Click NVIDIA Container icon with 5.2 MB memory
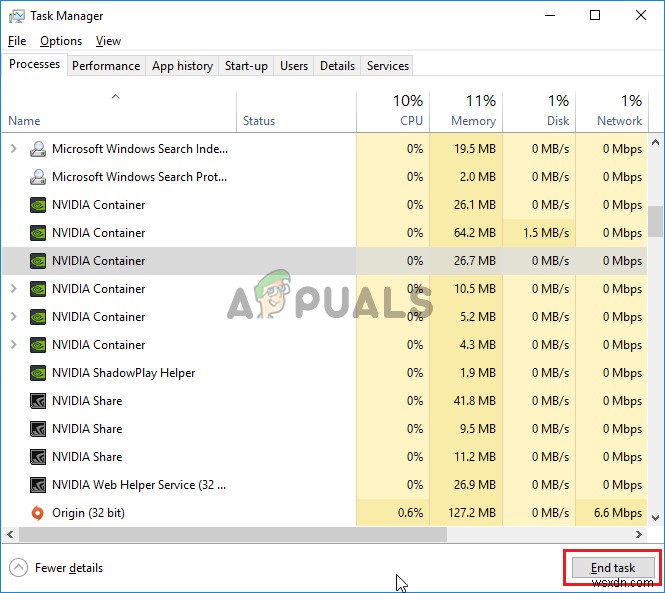This screenshot has height=593, width=665. (x=38, y=317)
